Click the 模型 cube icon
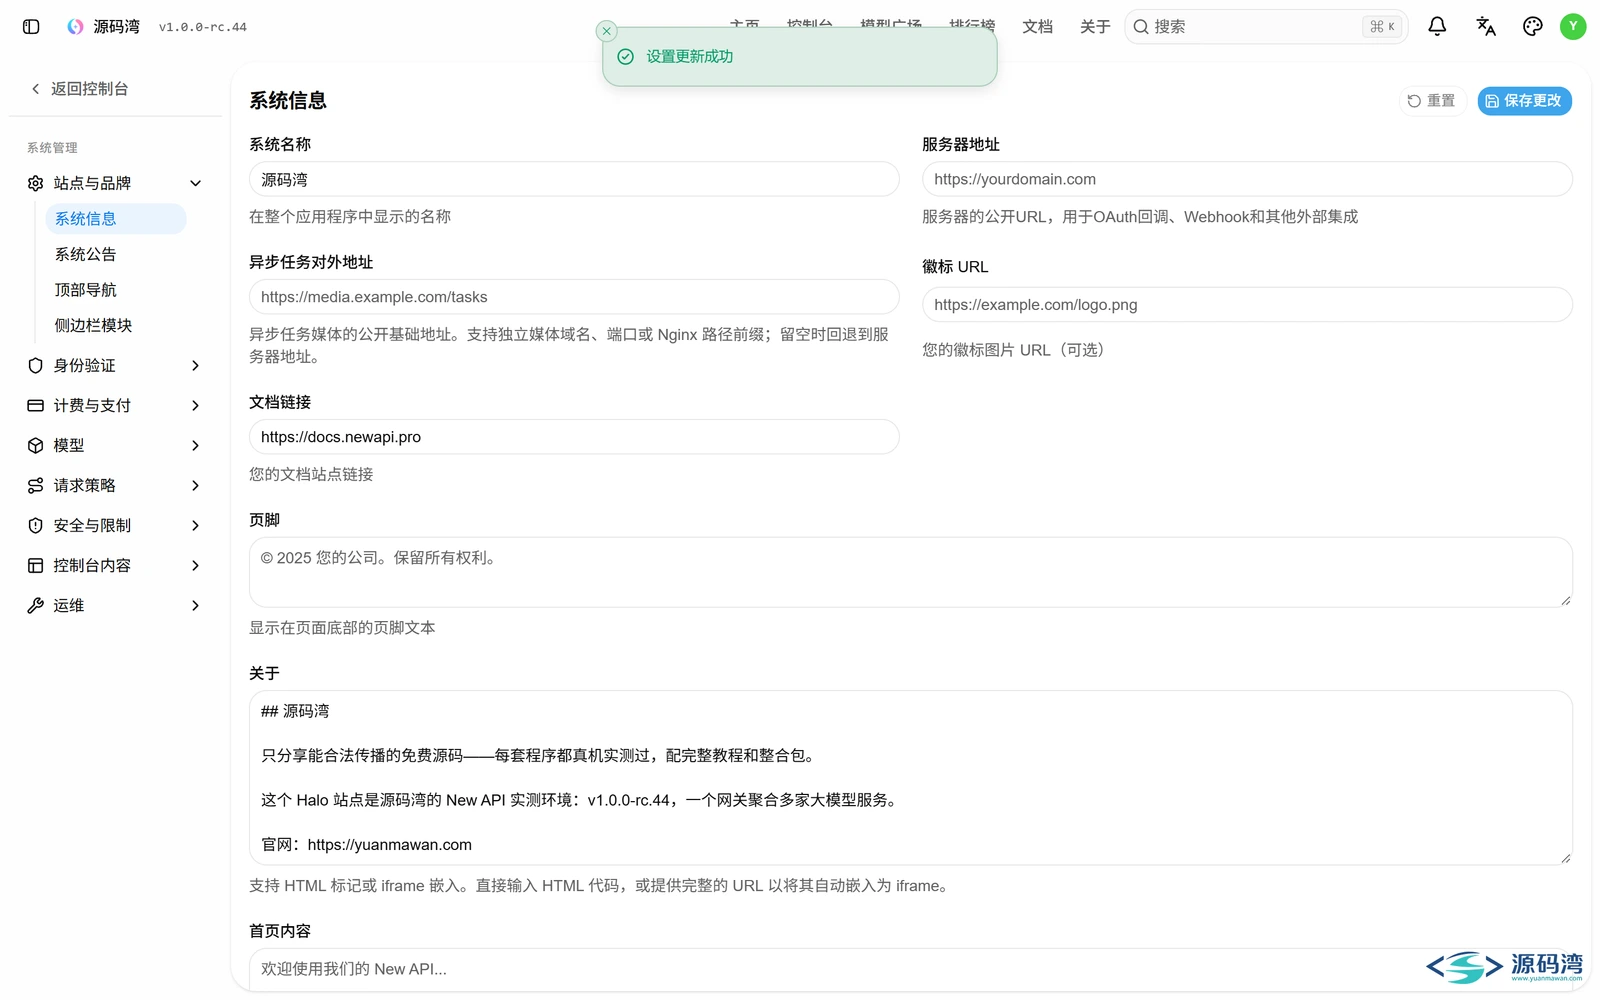1600x1000 pixels. tap(36, 445)
